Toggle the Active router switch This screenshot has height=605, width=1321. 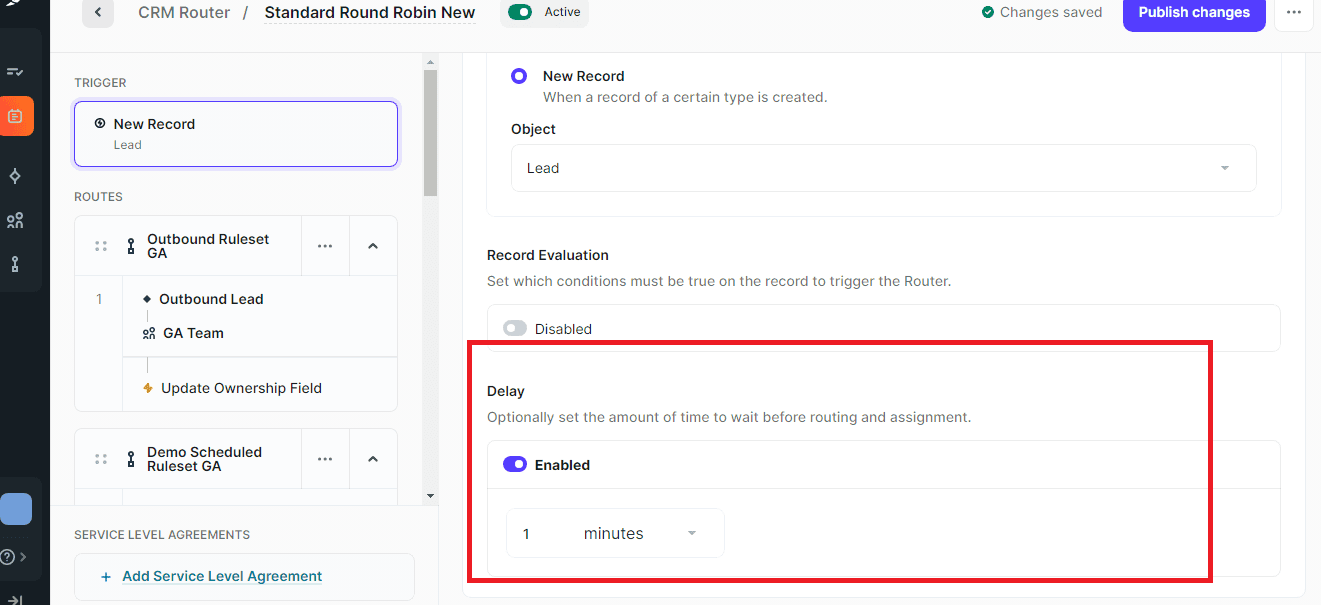click(520, 13)
